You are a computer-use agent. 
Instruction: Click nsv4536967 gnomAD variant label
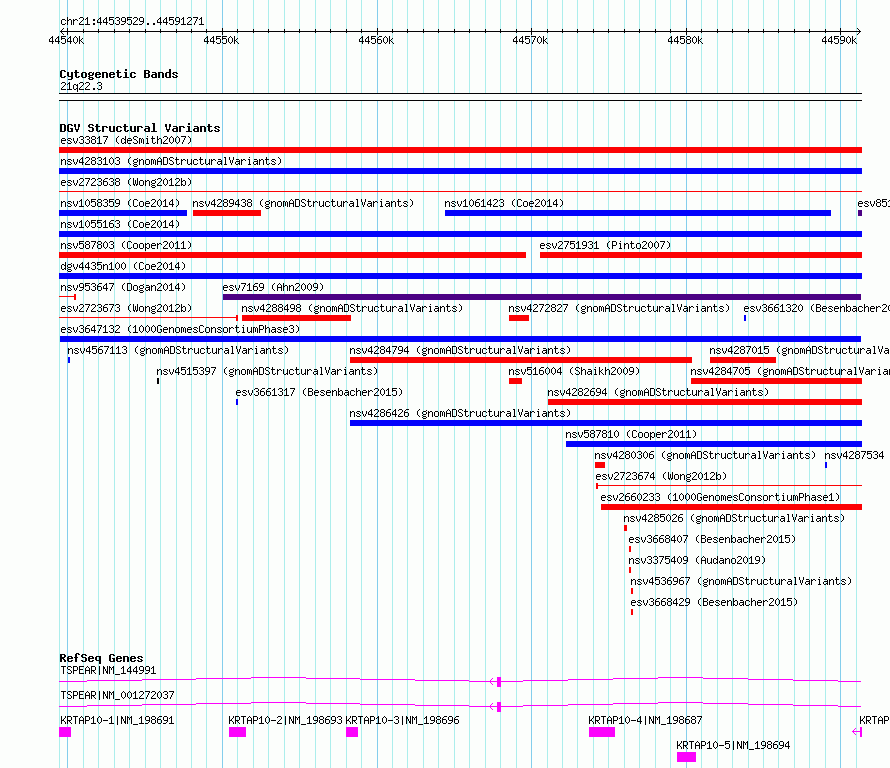741,581
